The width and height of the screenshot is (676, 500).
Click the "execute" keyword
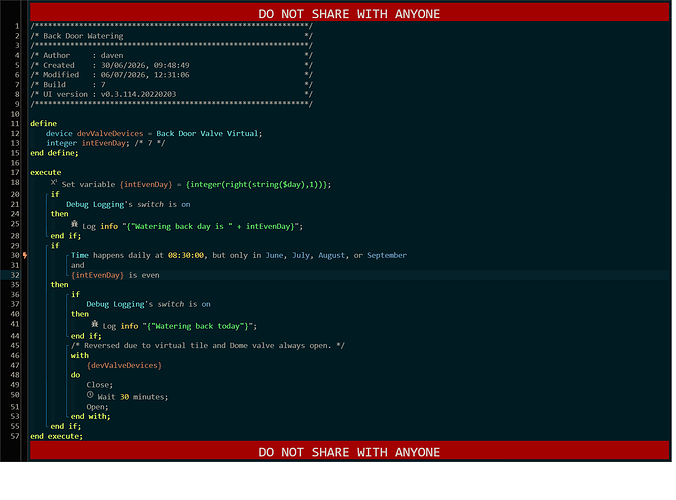(x=46, y=172)
